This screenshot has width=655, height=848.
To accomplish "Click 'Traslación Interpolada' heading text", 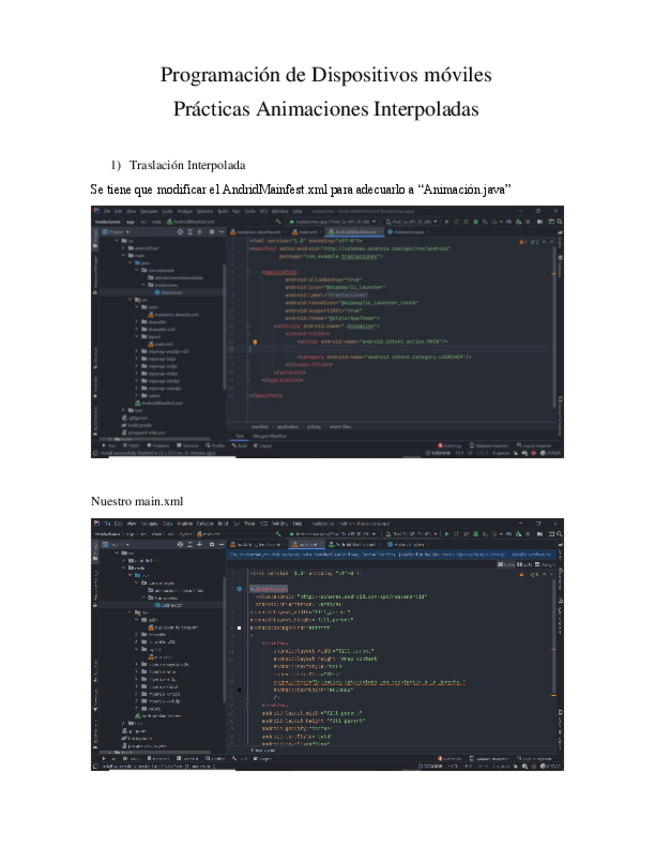I will click(x=187, y=165).
